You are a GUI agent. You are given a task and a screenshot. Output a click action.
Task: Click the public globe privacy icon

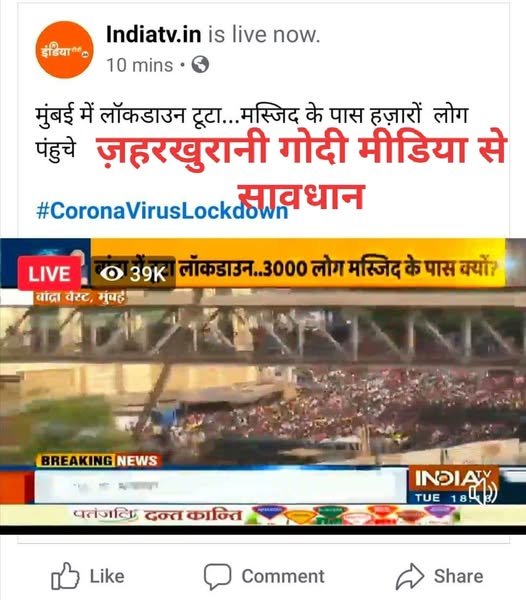[x=200, y=64]
